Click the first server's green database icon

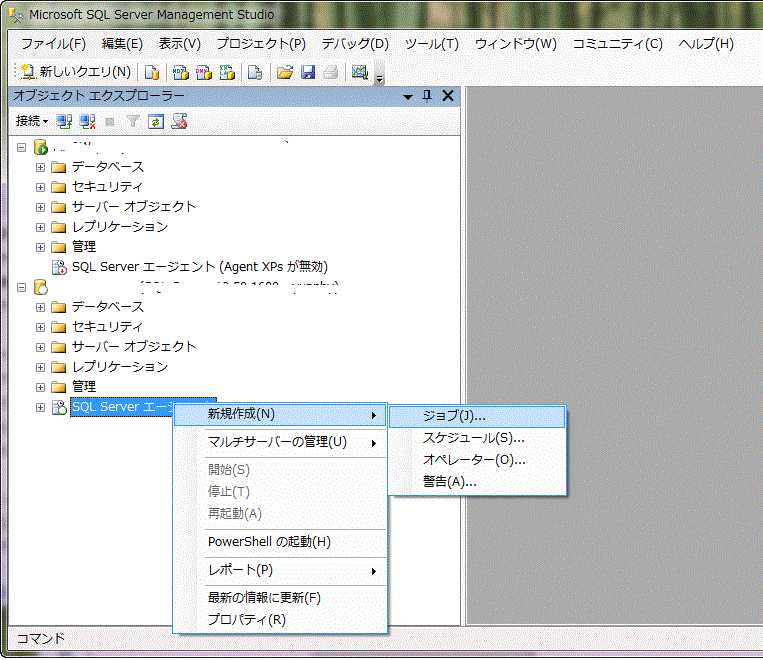pos(41,147)
